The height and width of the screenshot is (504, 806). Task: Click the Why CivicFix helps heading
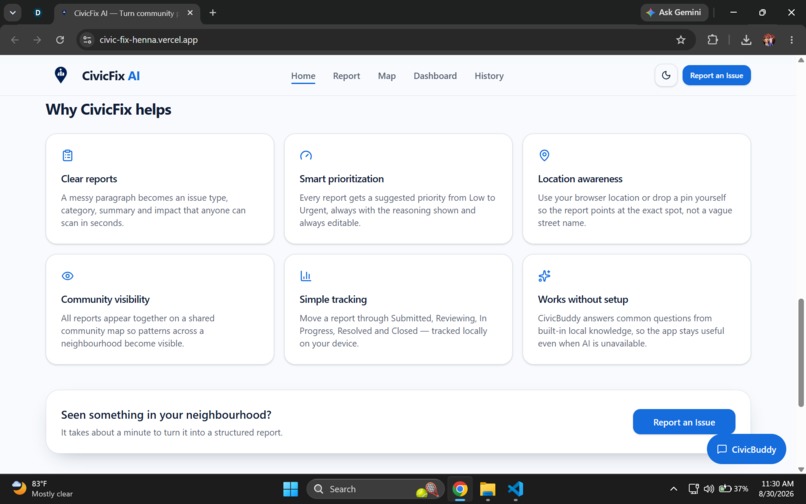[x=108, y=110]
